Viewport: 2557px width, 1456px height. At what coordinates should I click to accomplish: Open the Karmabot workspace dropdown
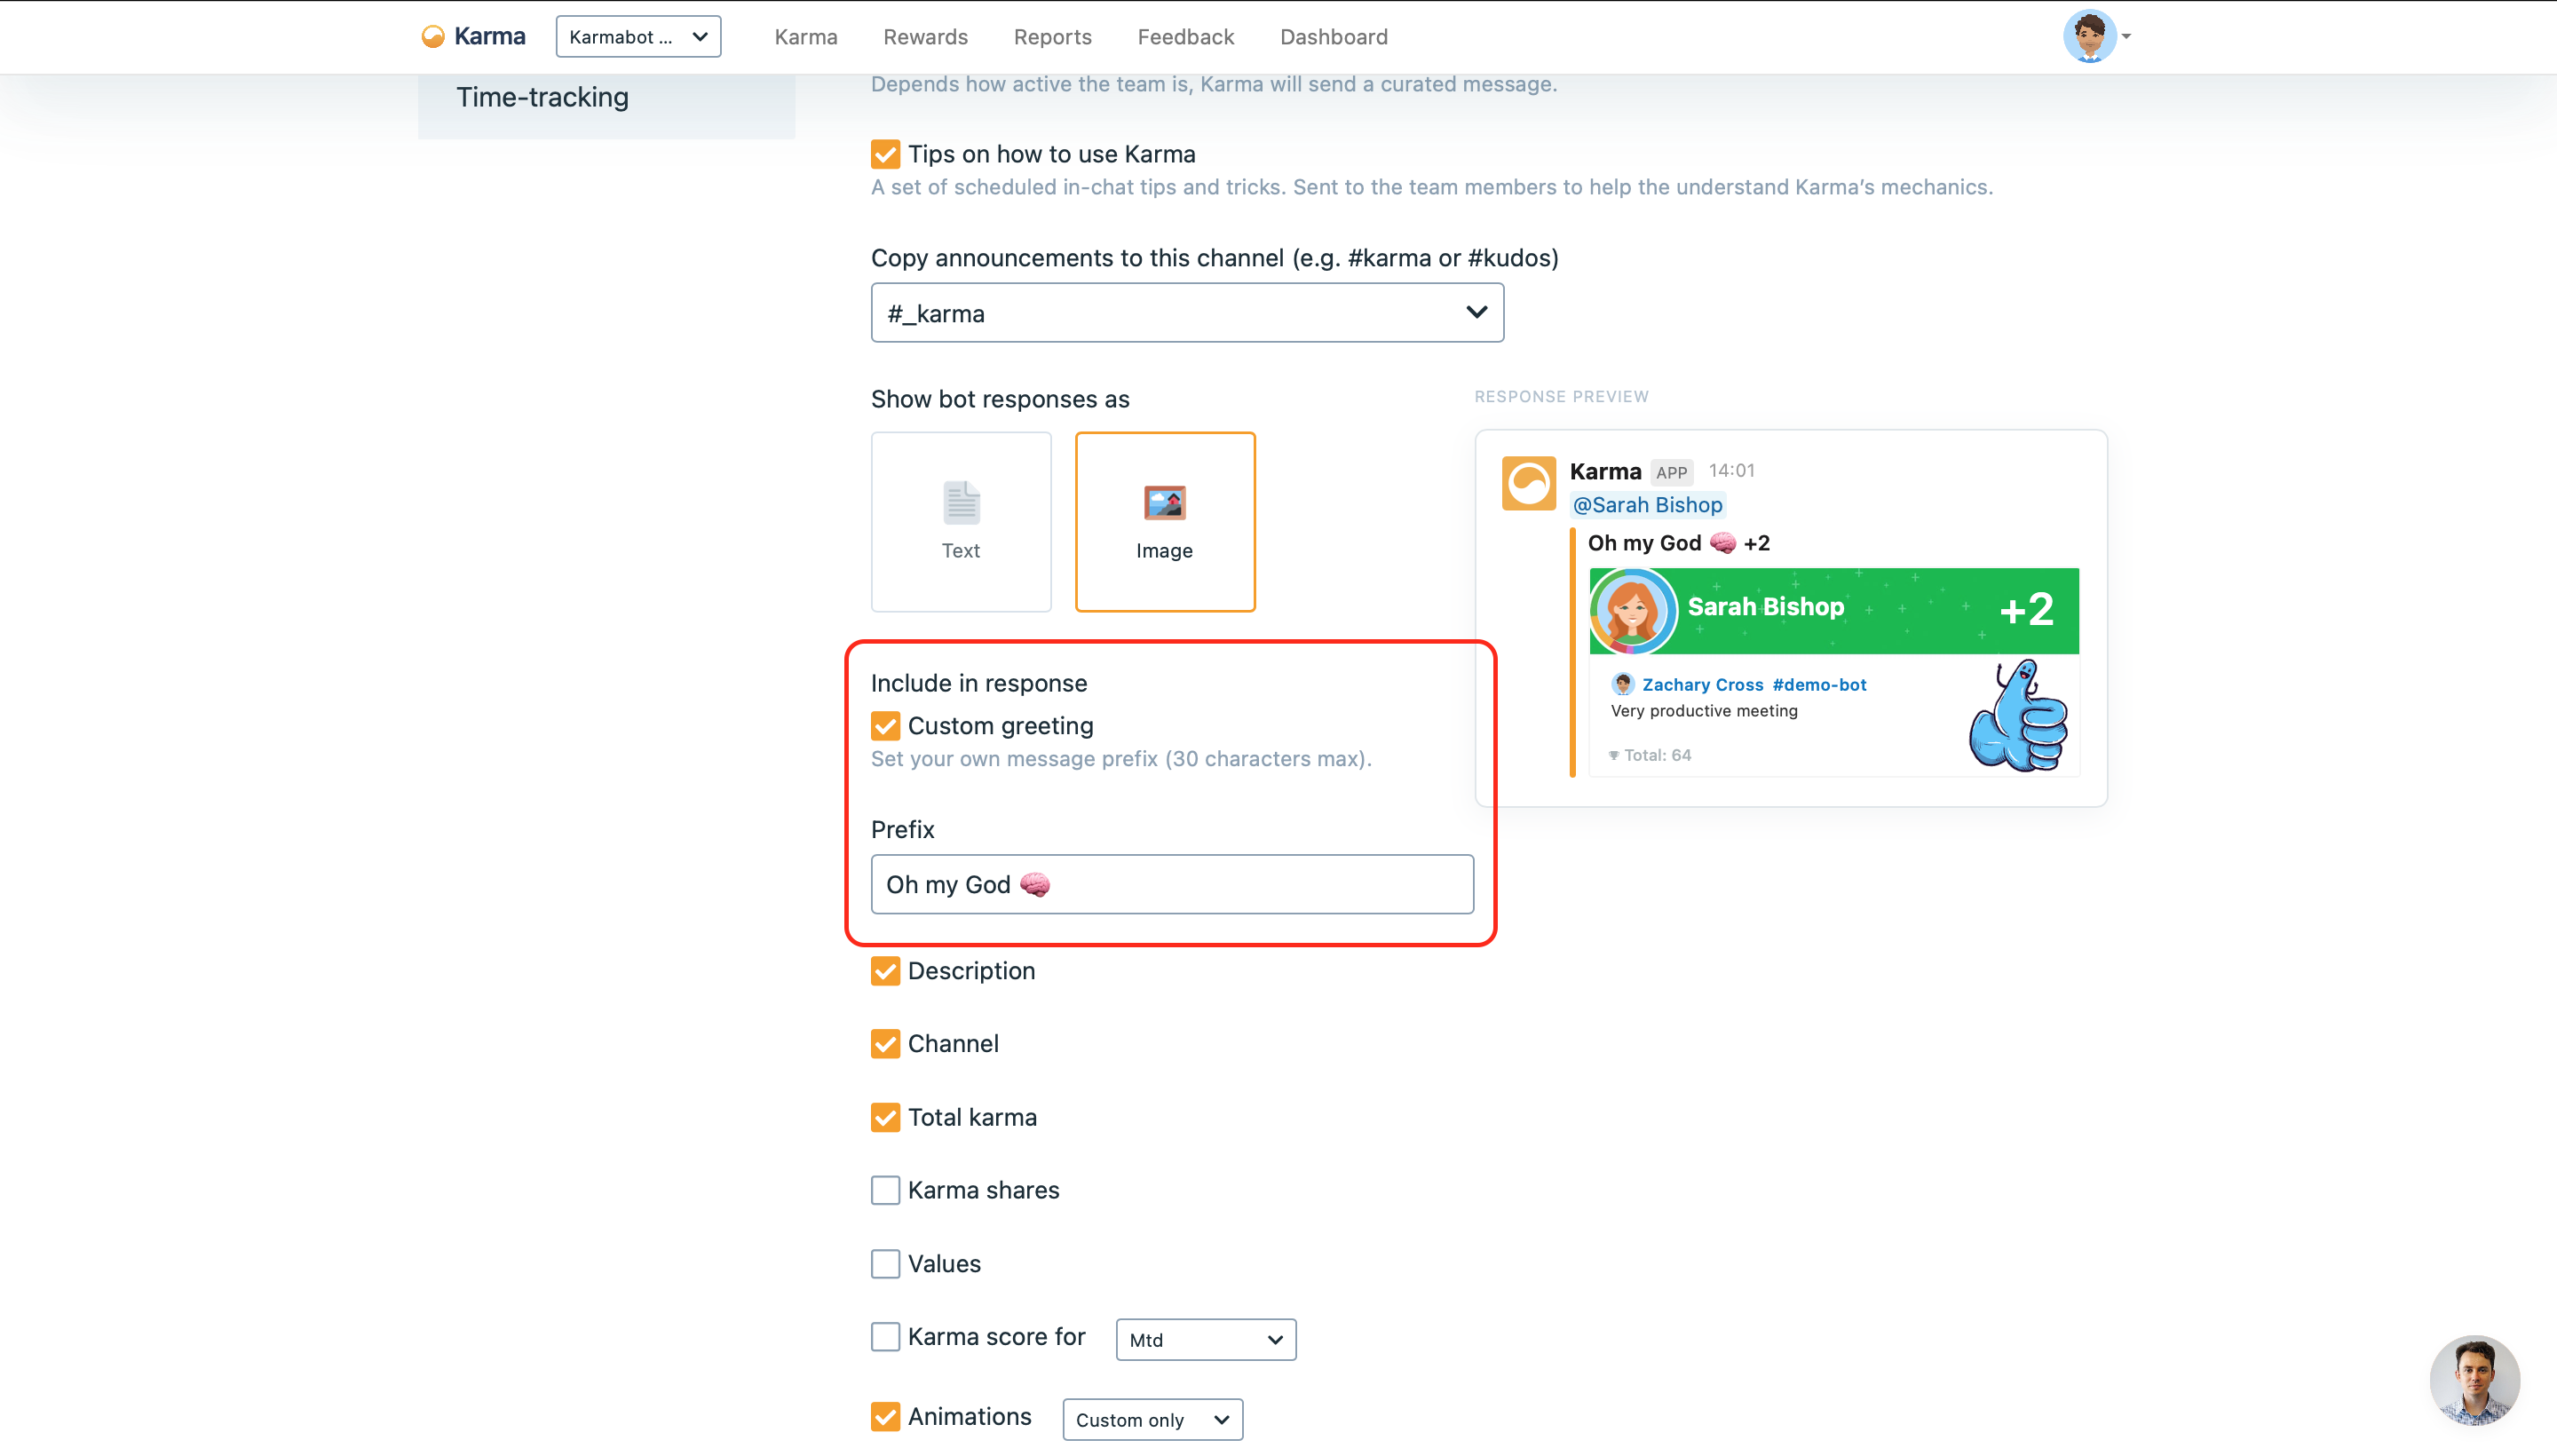[x=638, y=37]
